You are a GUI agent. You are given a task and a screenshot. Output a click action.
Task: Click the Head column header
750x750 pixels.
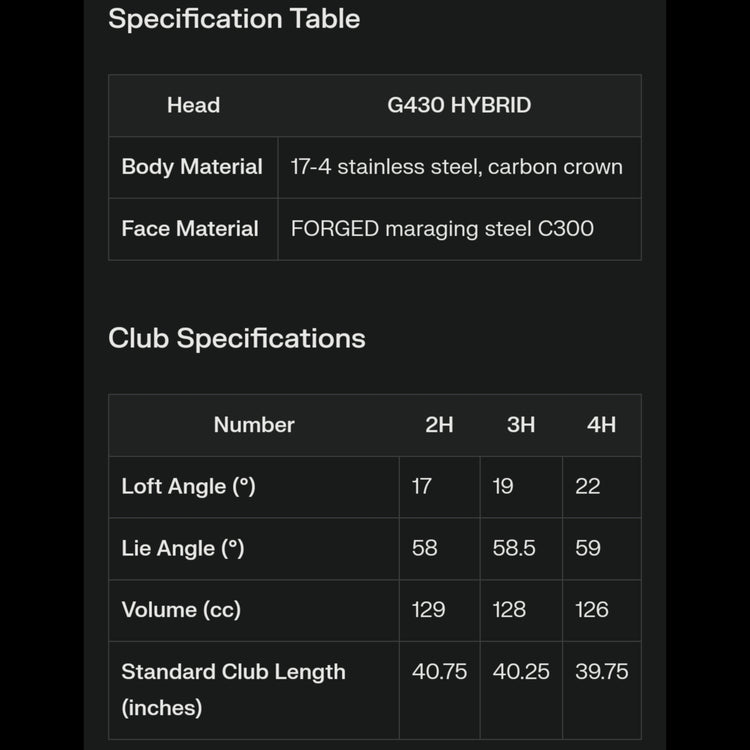point(193,105)
